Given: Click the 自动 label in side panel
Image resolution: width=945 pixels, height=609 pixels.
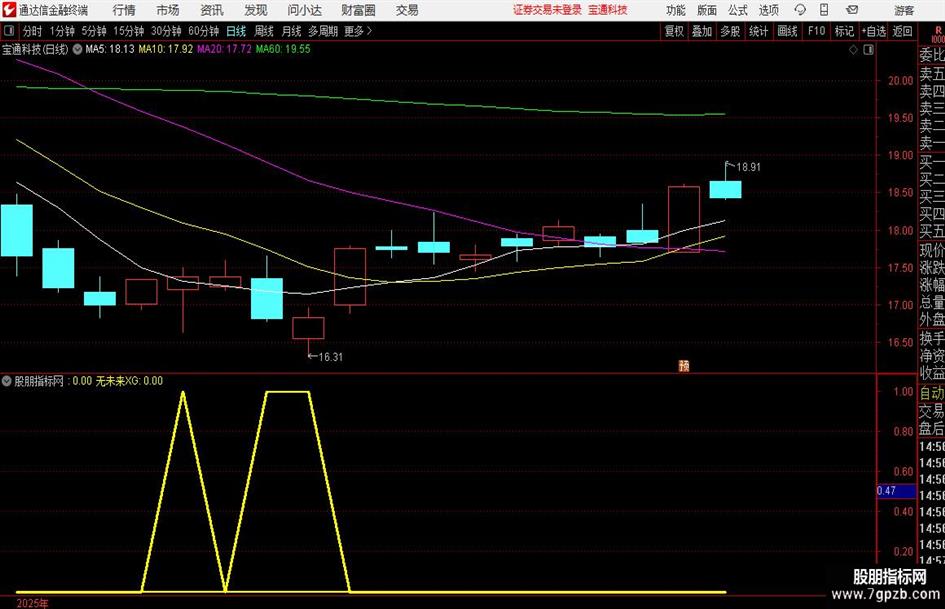Looking at the screenshot, I should 932,393.
